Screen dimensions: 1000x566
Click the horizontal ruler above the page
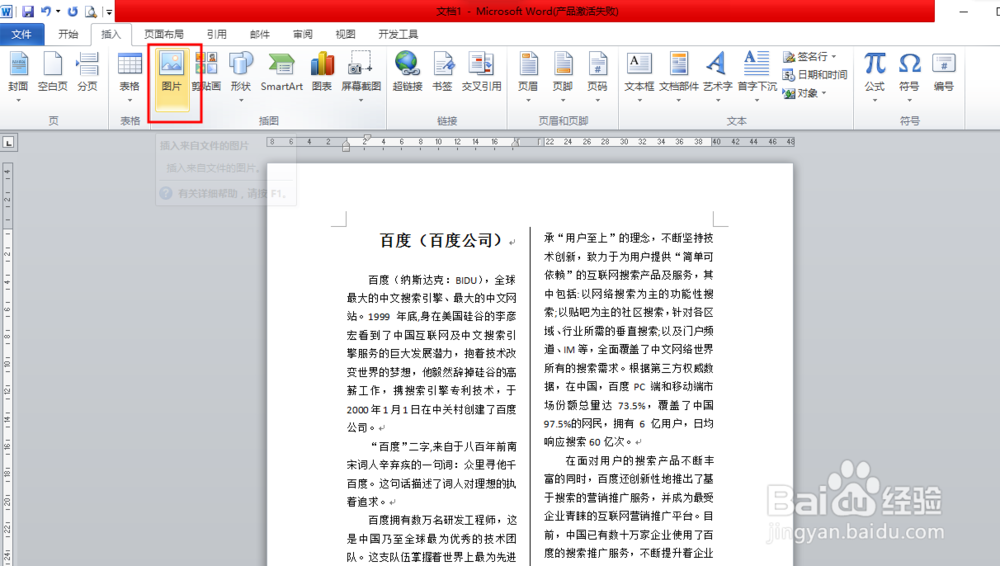click(x=530, y=142)
